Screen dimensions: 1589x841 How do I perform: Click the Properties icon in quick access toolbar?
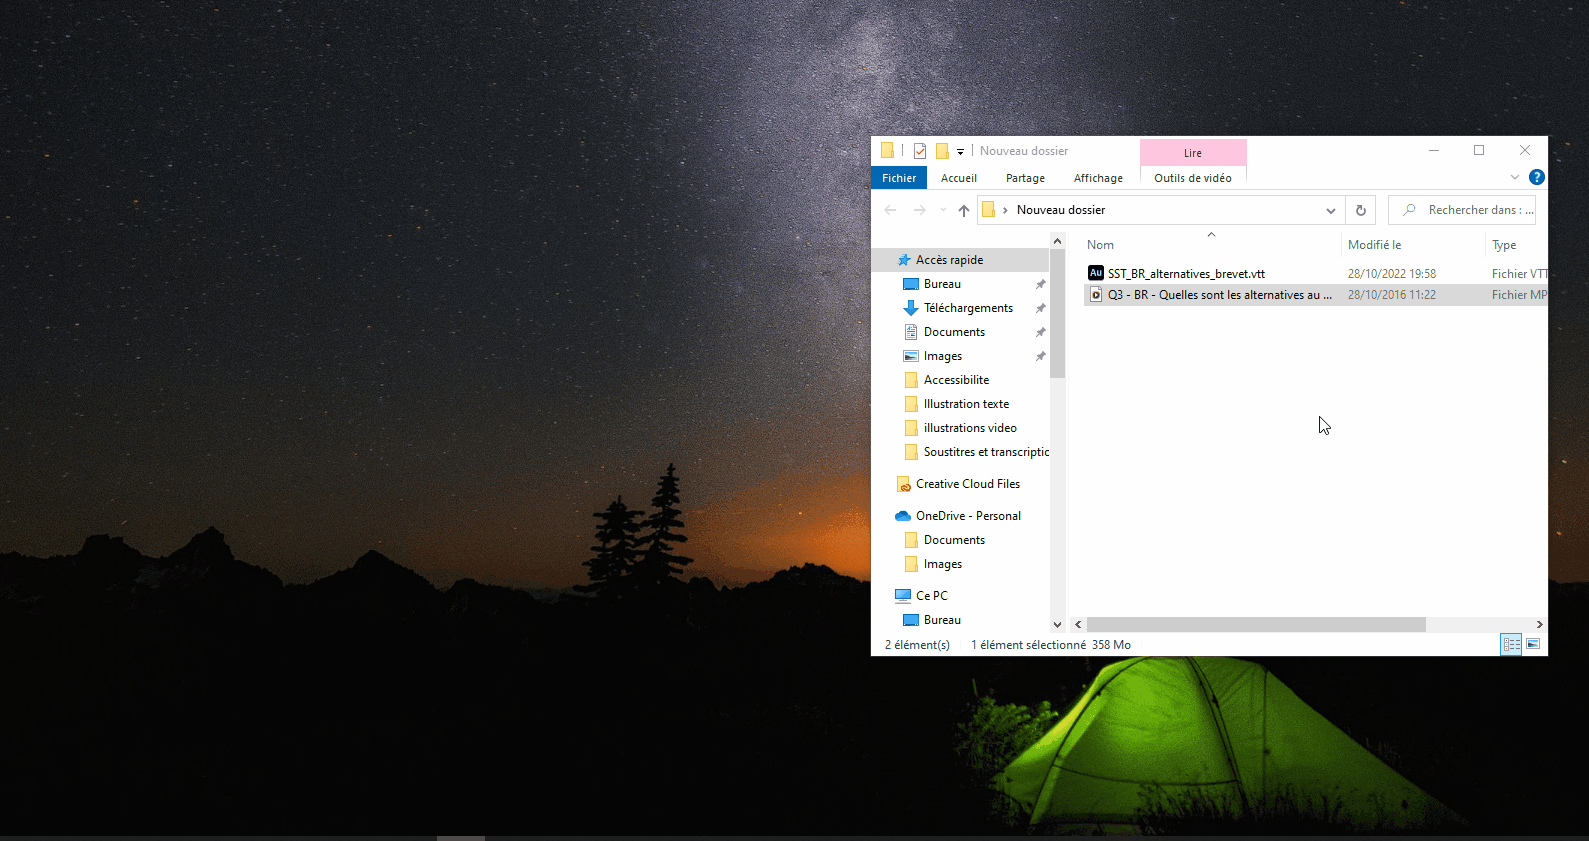[920, 151]
